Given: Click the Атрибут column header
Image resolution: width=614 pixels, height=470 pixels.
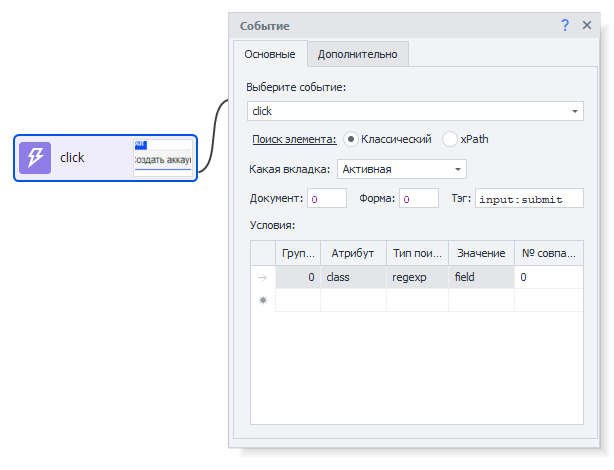Looking at the screenshot, I should 353,253.
